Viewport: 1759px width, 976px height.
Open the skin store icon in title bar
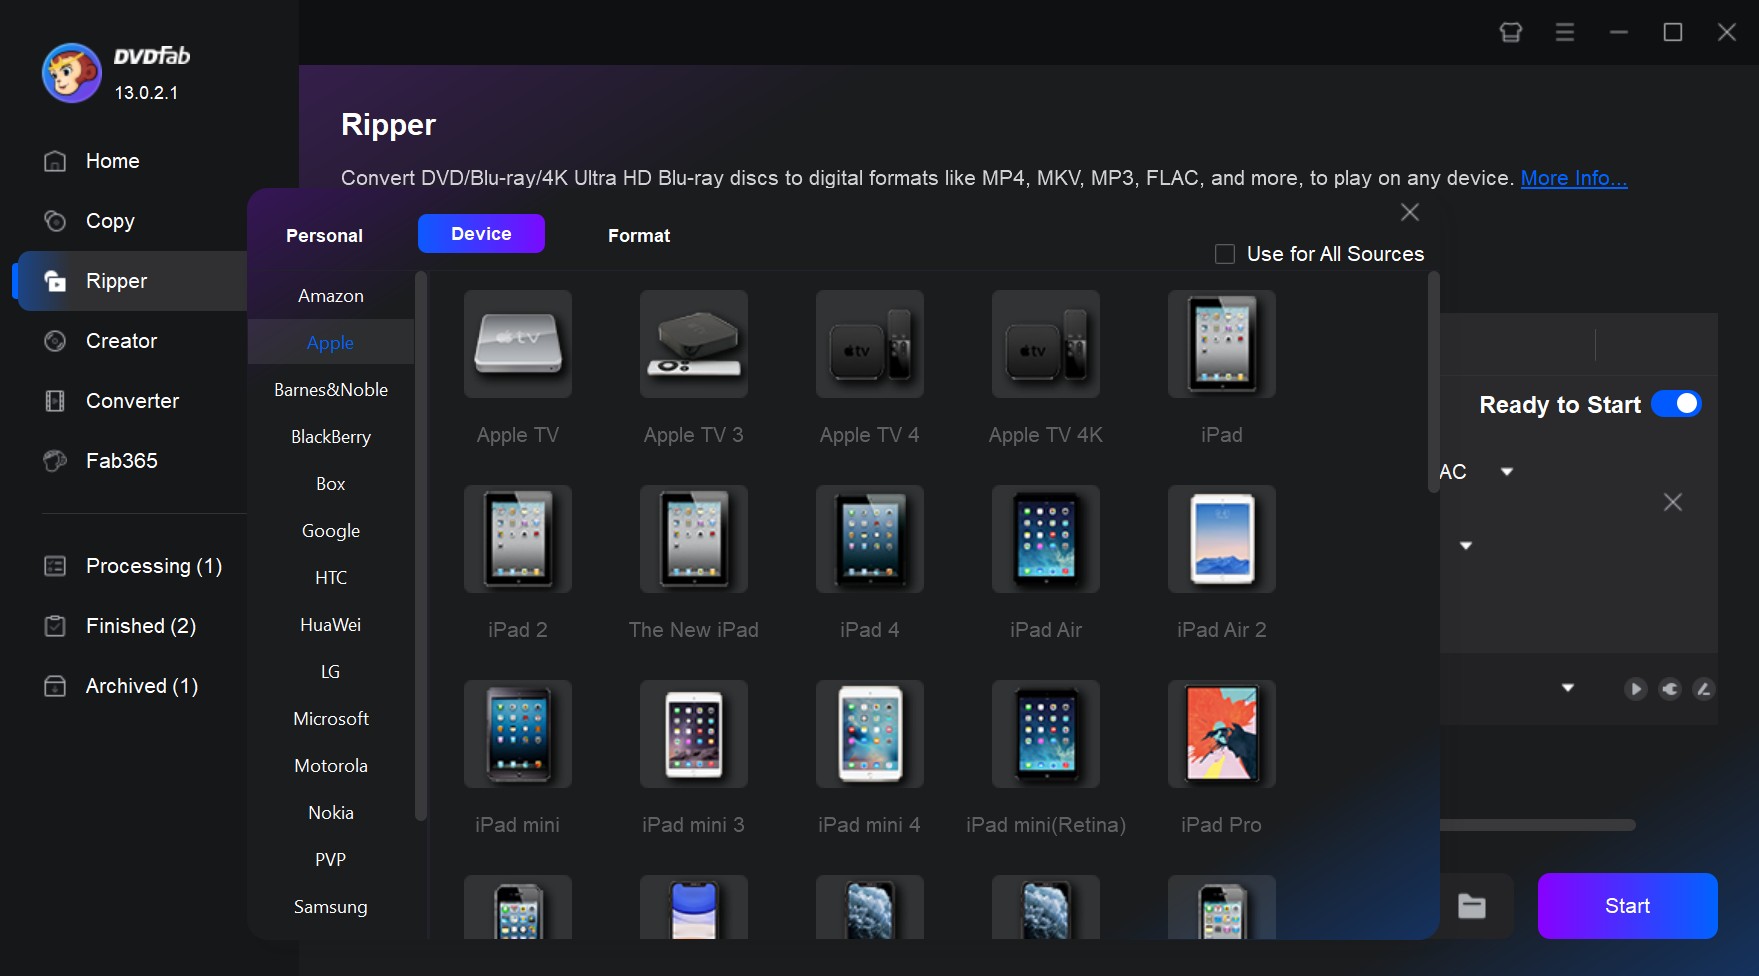click(x=1511, y=32)
